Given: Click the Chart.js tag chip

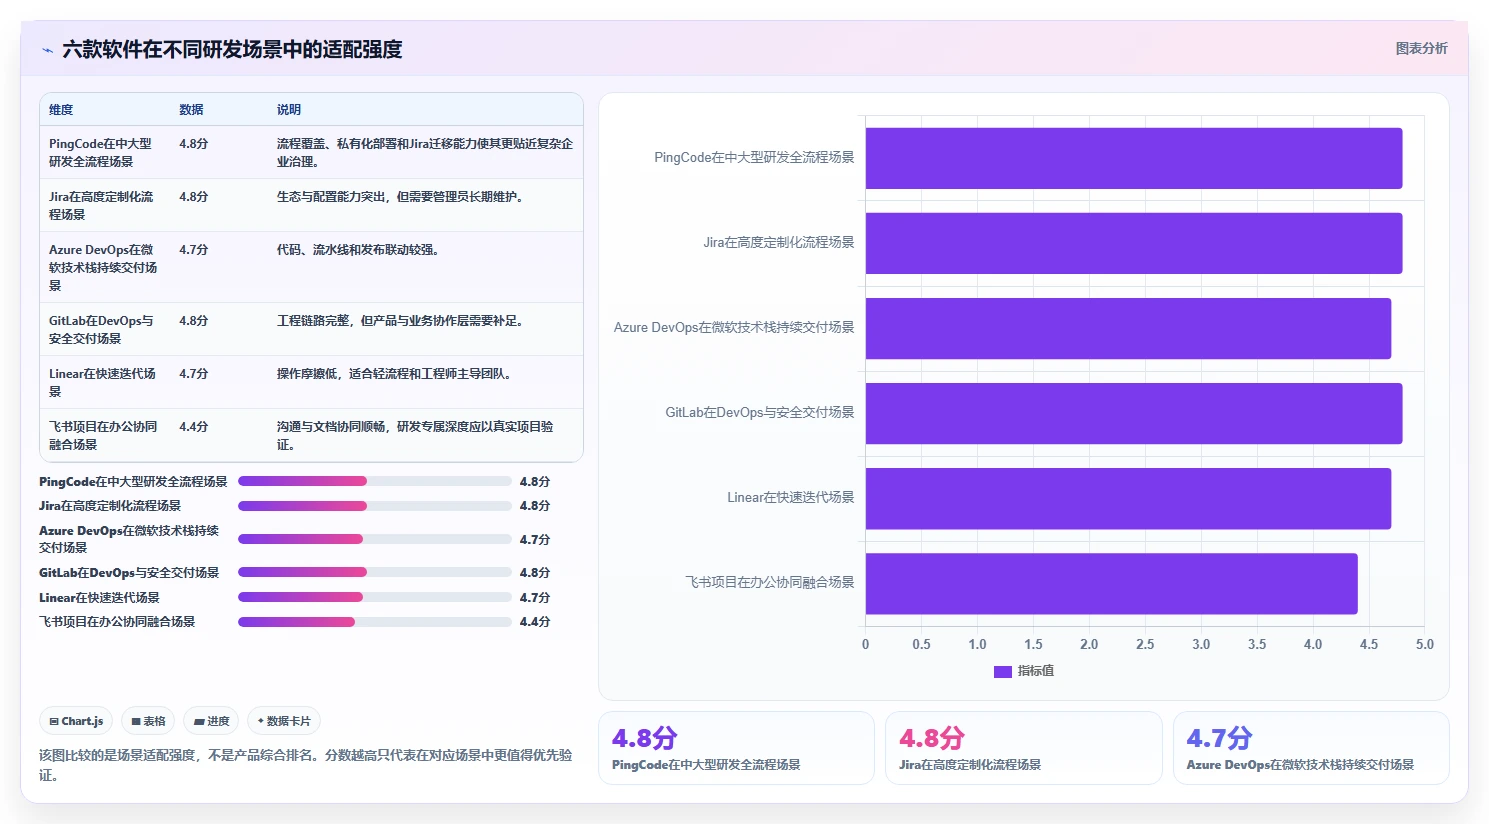Looking at the screenshot, I should 76,721.
